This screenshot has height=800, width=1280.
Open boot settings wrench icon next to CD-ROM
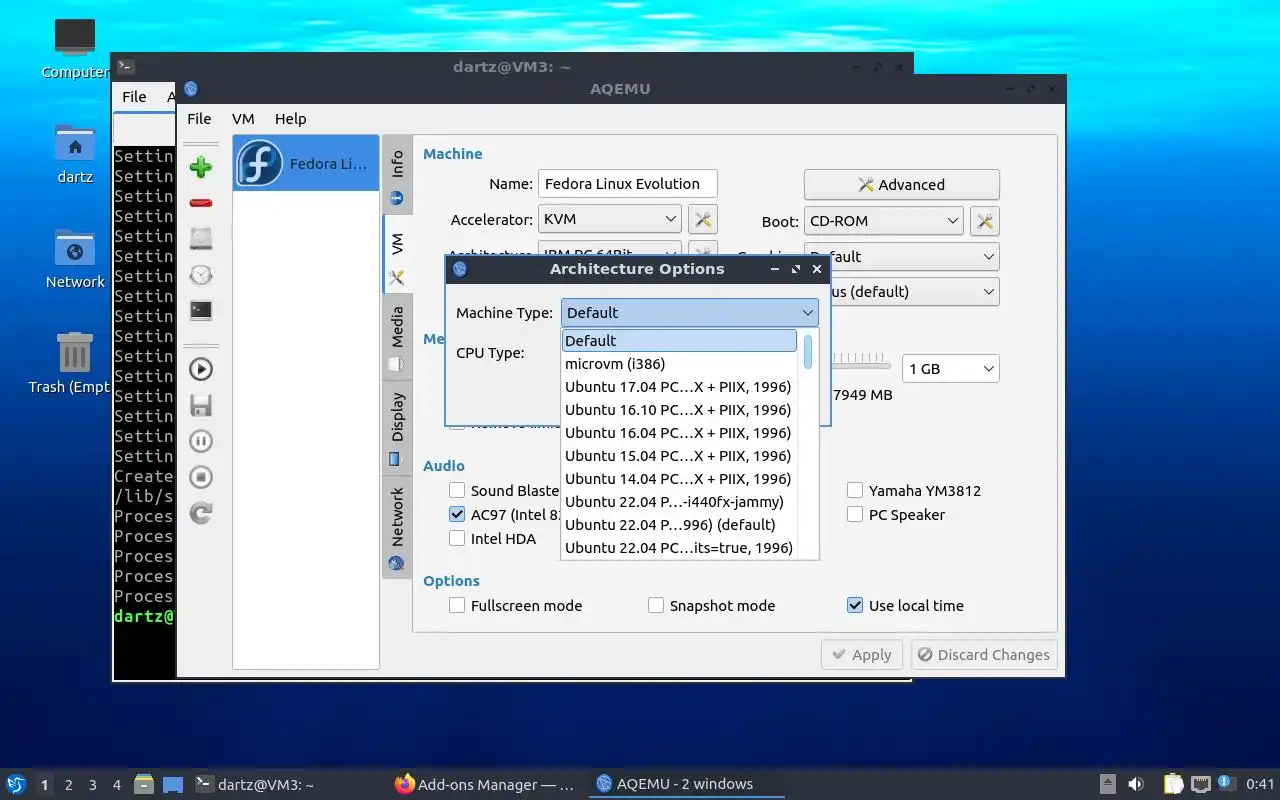(985, 221)
